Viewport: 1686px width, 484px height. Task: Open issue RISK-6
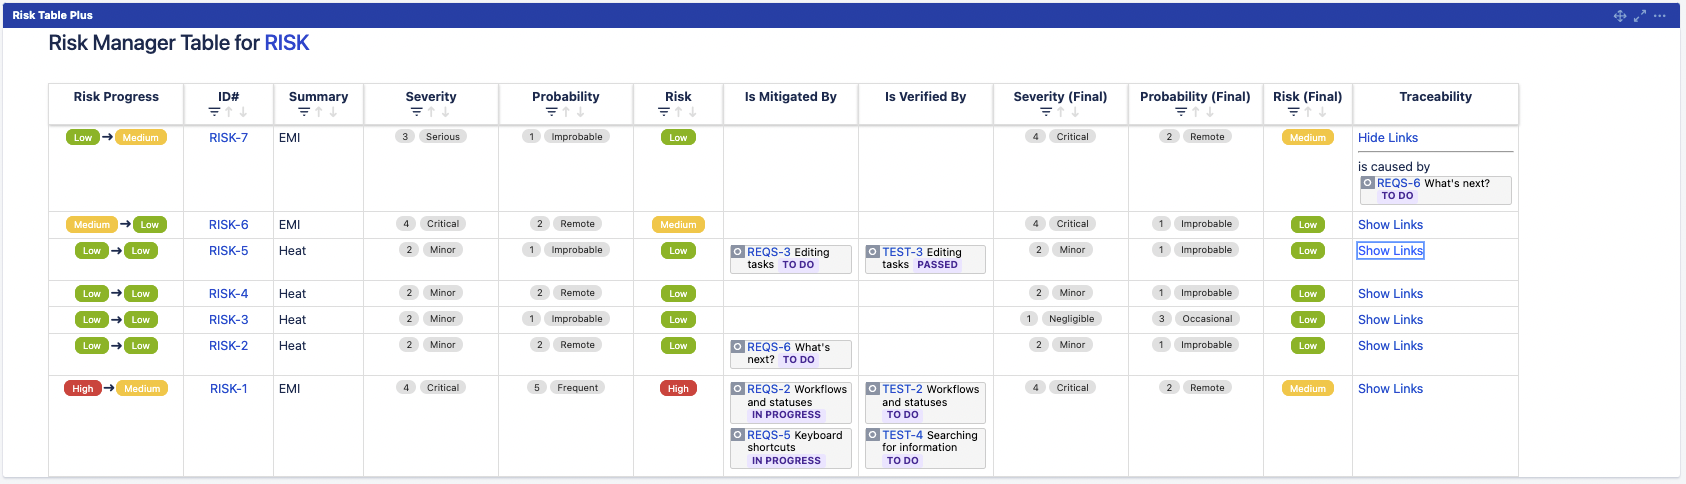click(229, 225)
